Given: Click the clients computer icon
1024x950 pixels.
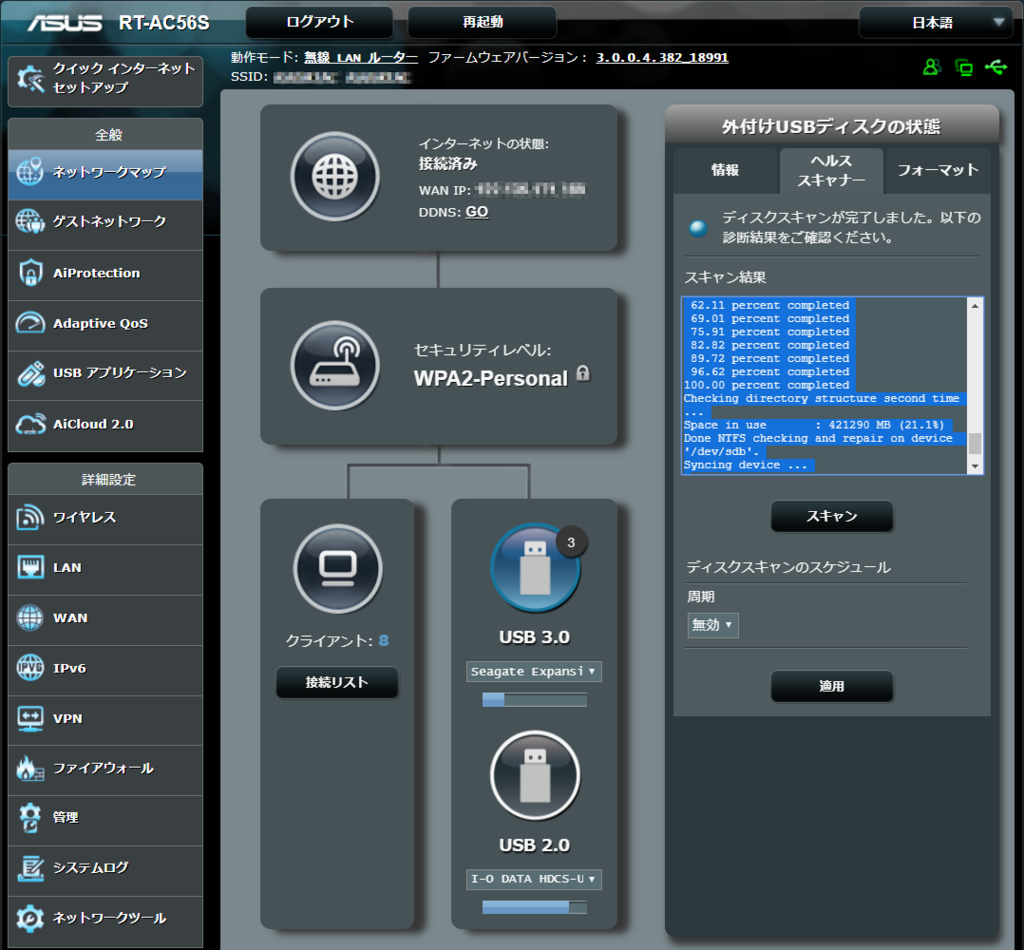Looking at the screenshot, I should [x=338, y=568].
